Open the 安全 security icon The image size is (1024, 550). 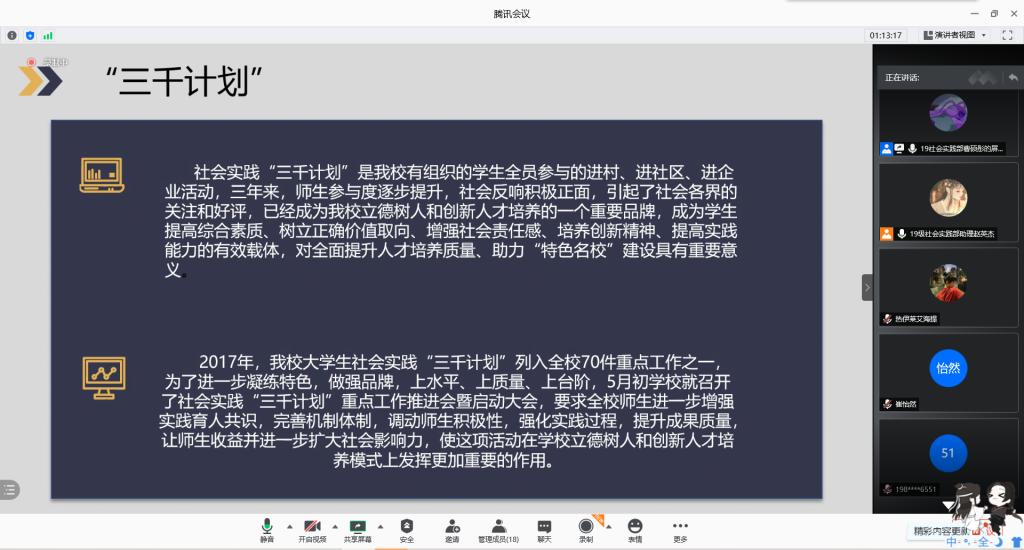(x=407, y=527)
